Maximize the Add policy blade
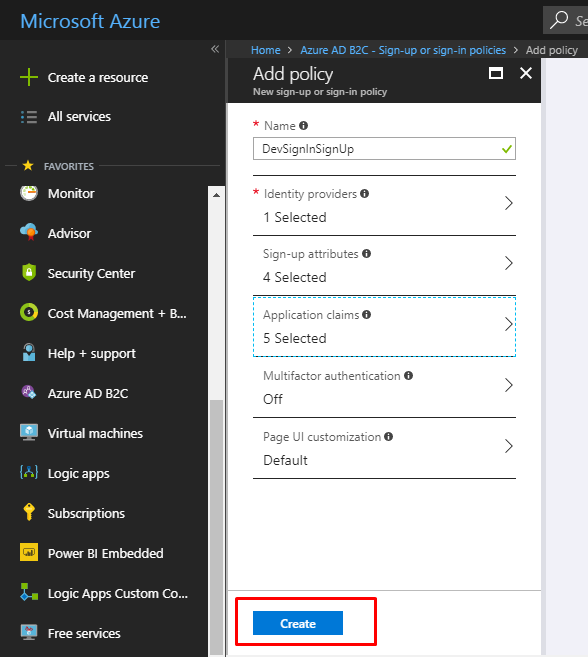The width and height of the screenshot is (588, 657). click(x=496, y=73)
